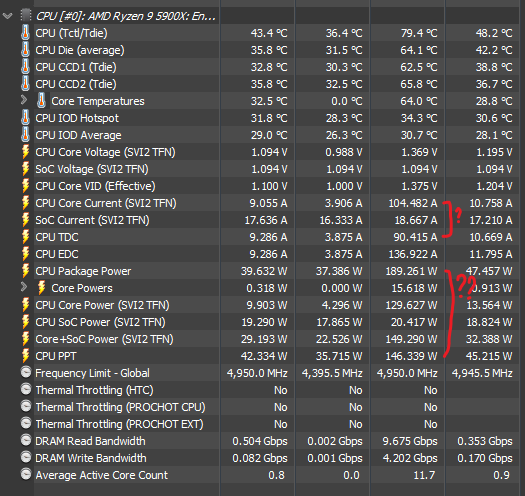Click clock icon of Average Active Core Count
This screenshot has height=496, width=525.
click(x=26, y=475)
